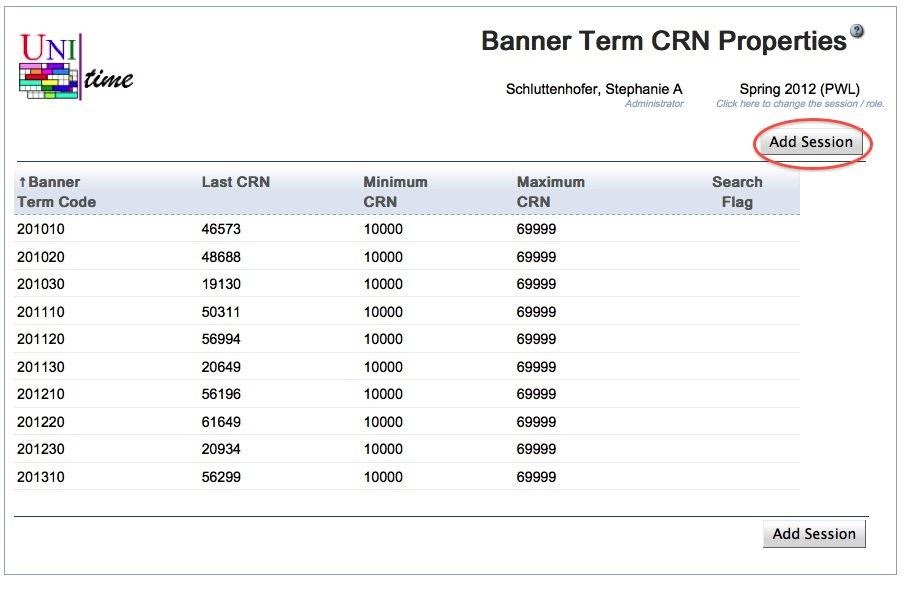This screenshot has width=904, height=593.
Task: Click Maximum CRN 69999 in row 201010
Action: tap(536, 229)
